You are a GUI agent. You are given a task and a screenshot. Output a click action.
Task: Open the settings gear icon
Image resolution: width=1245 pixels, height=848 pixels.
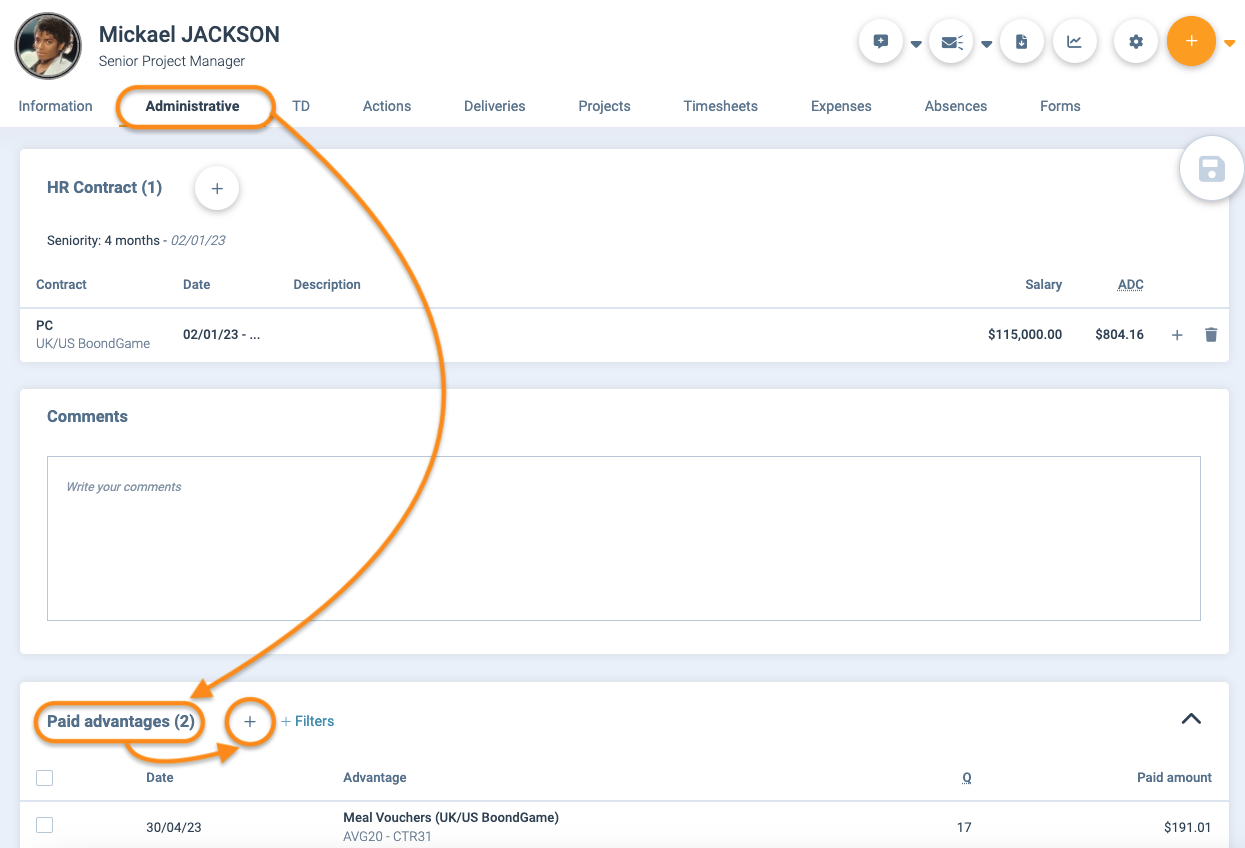1135,42
